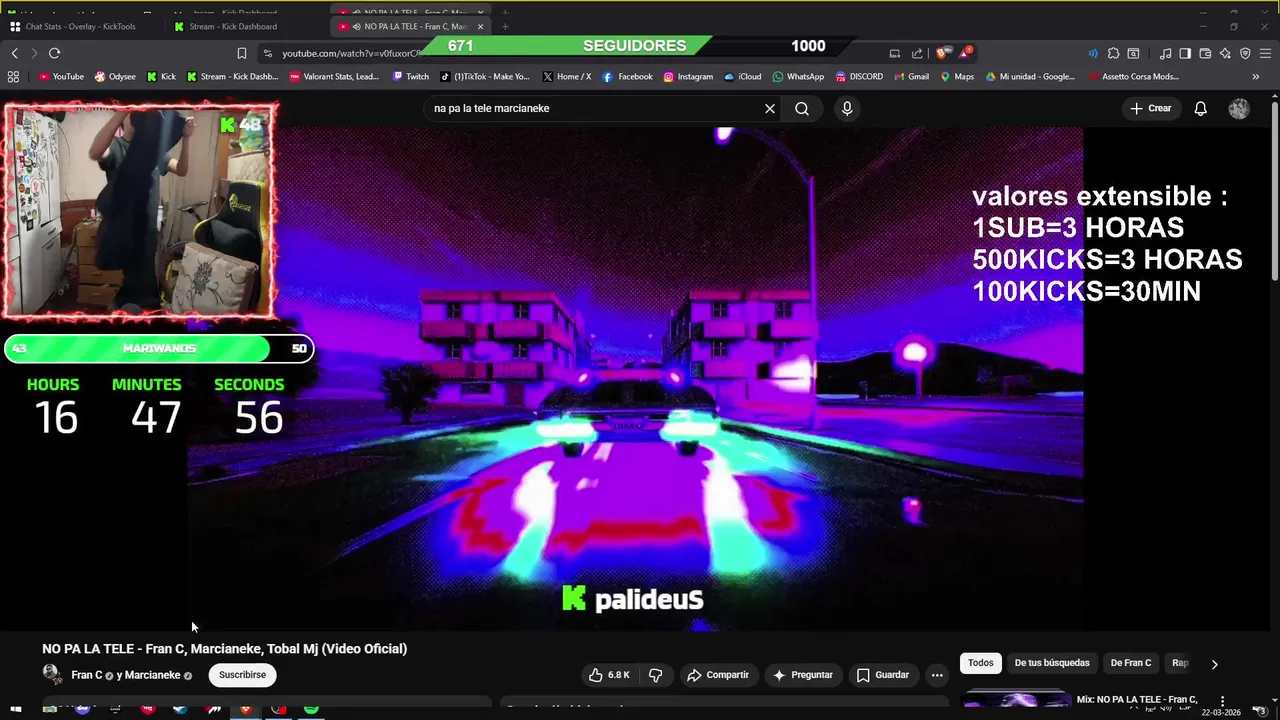Screen dimensions: 1280x720
Task: Show more filter chips with right chevron
Action: [x=1215, y=664]
